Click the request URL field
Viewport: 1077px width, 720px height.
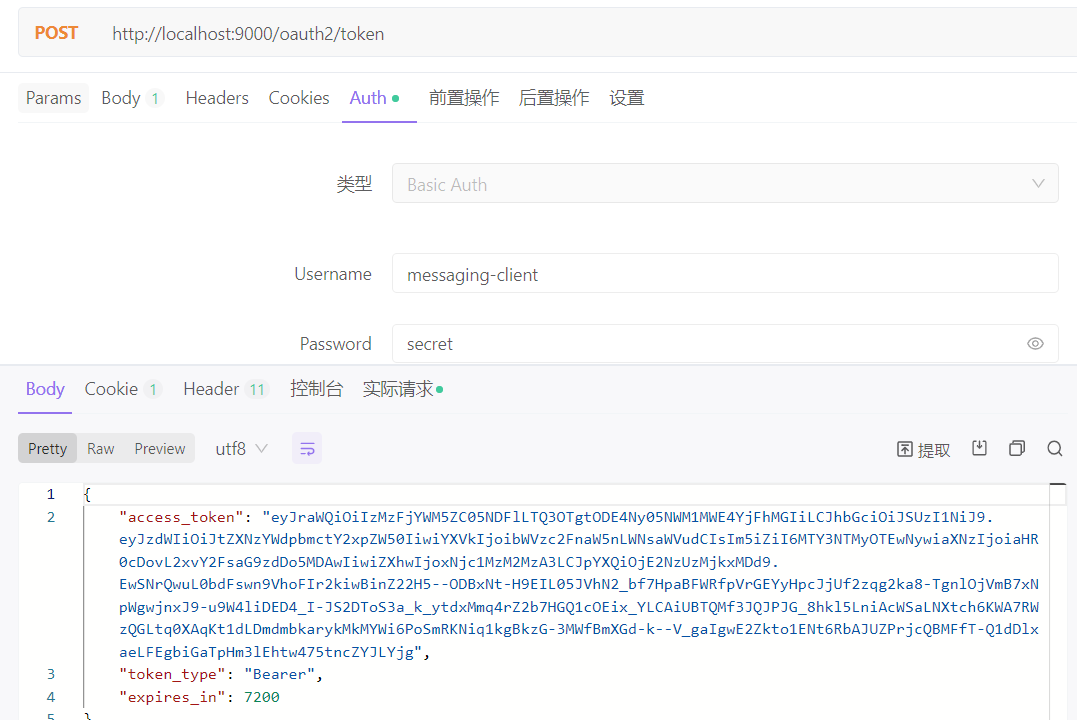(x=580, y=34)
